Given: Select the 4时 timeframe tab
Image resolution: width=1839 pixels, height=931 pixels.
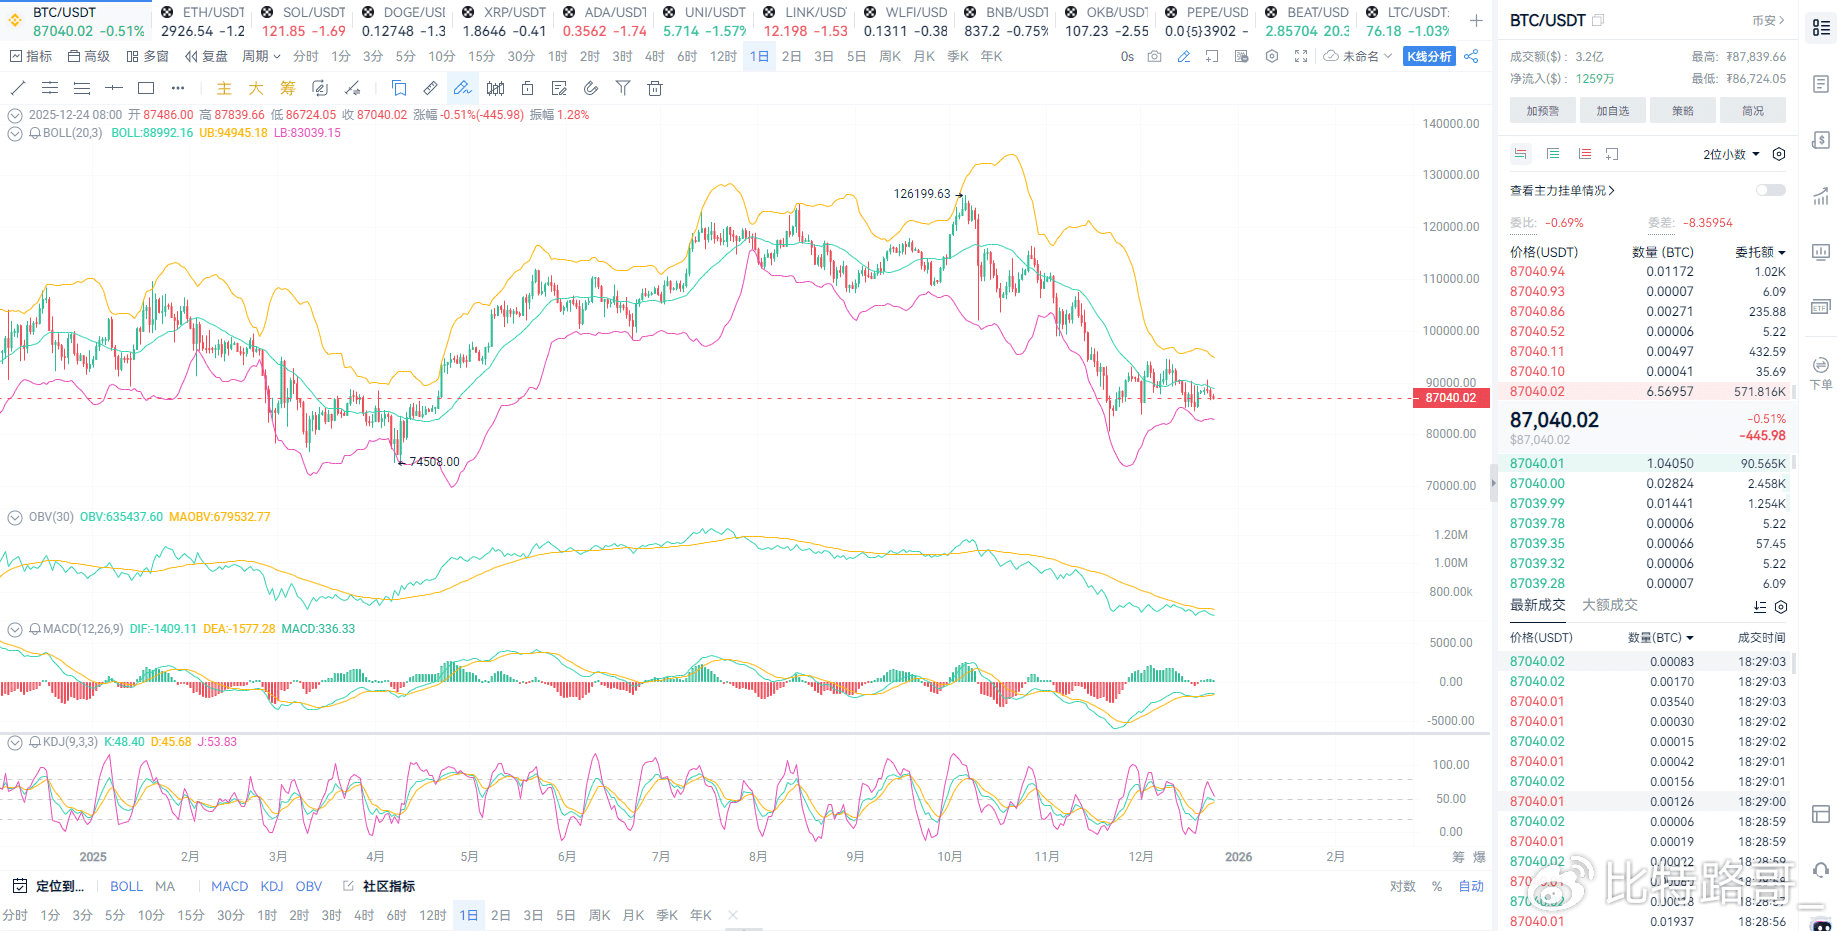Looking at the screenshot, I should [655, 57].
